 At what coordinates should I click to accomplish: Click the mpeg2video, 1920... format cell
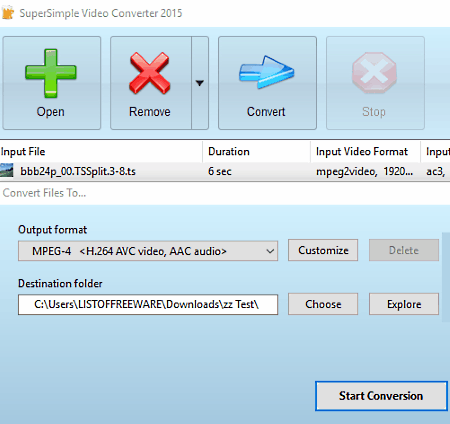tap(364, 171)
